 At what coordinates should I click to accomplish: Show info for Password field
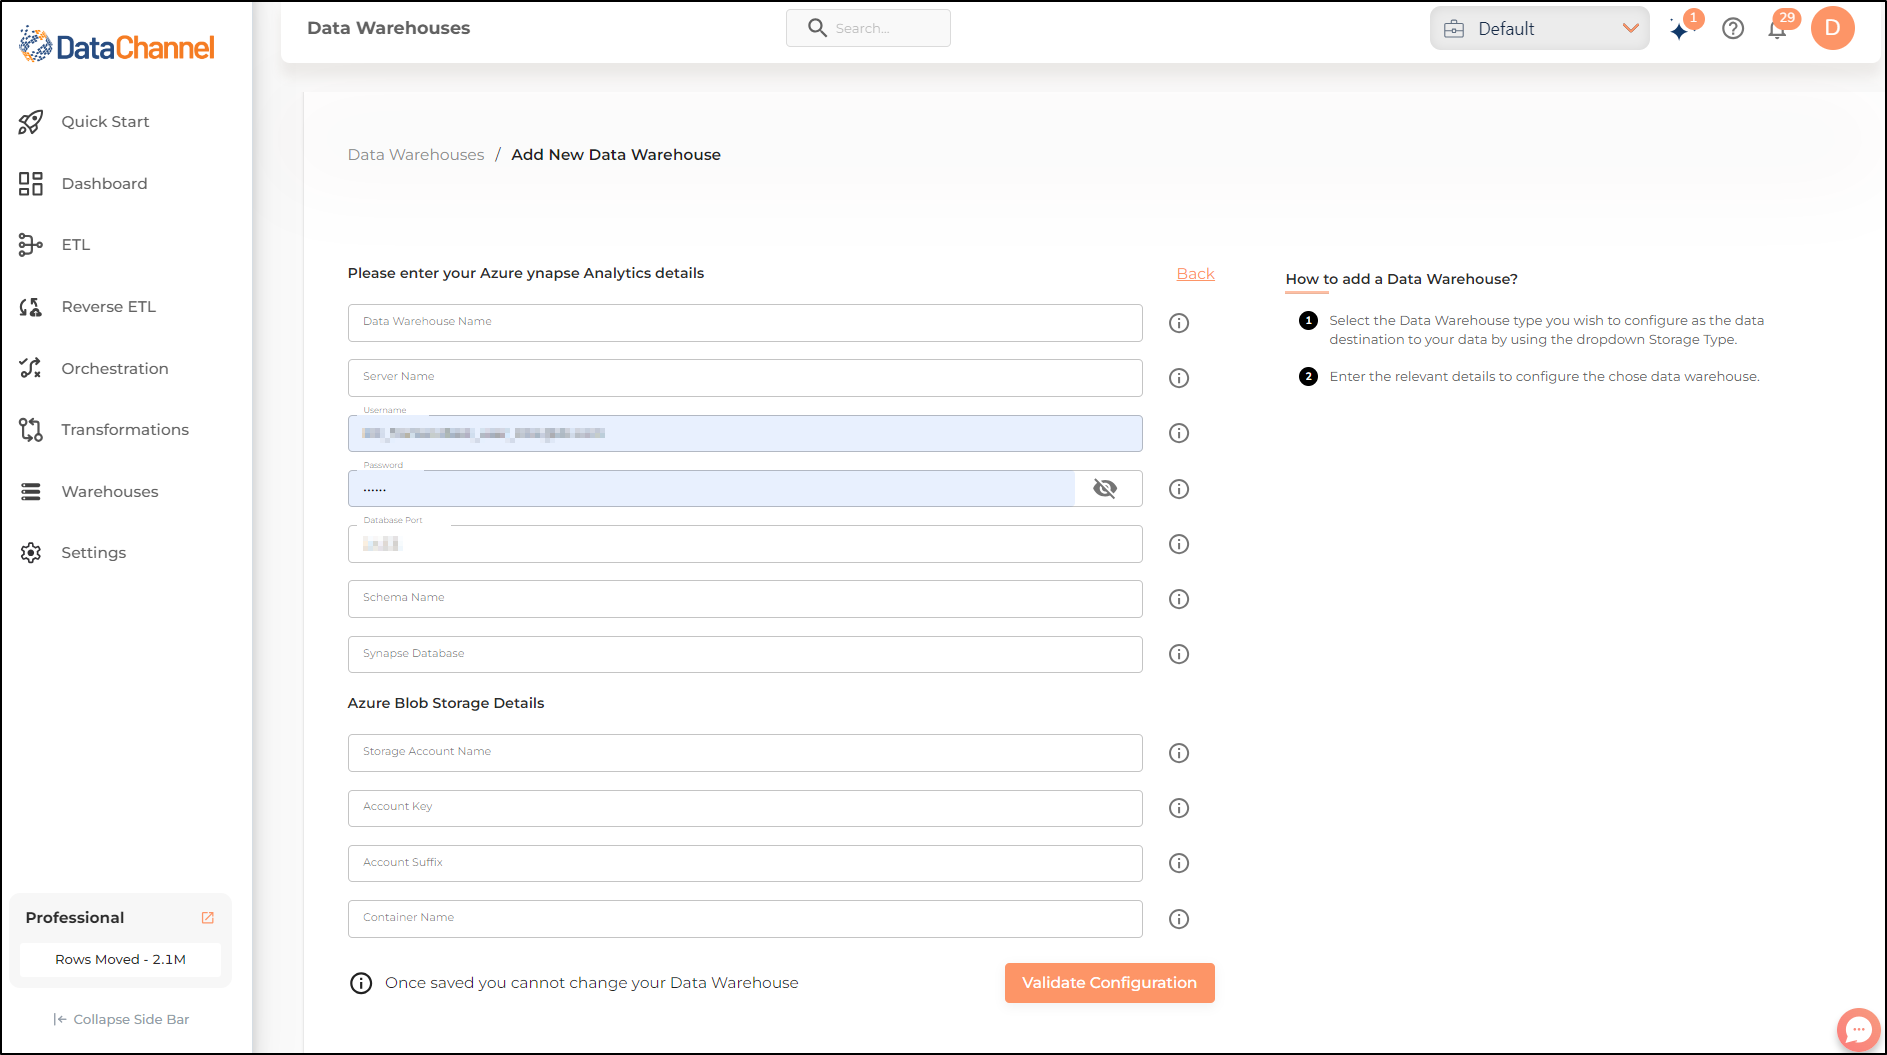coord(1179,489)
